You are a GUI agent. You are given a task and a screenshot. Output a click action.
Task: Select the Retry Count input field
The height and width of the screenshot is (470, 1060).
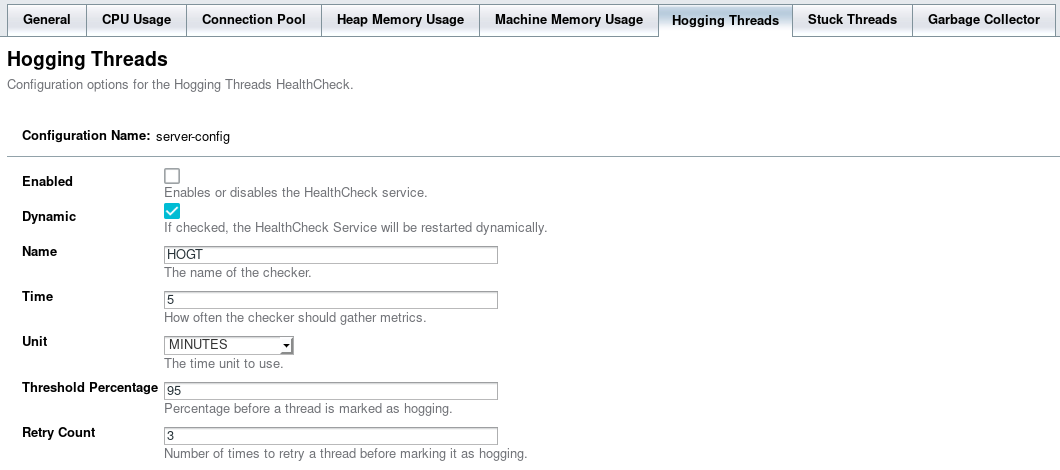pyautogui.click(x=330, y=435)
